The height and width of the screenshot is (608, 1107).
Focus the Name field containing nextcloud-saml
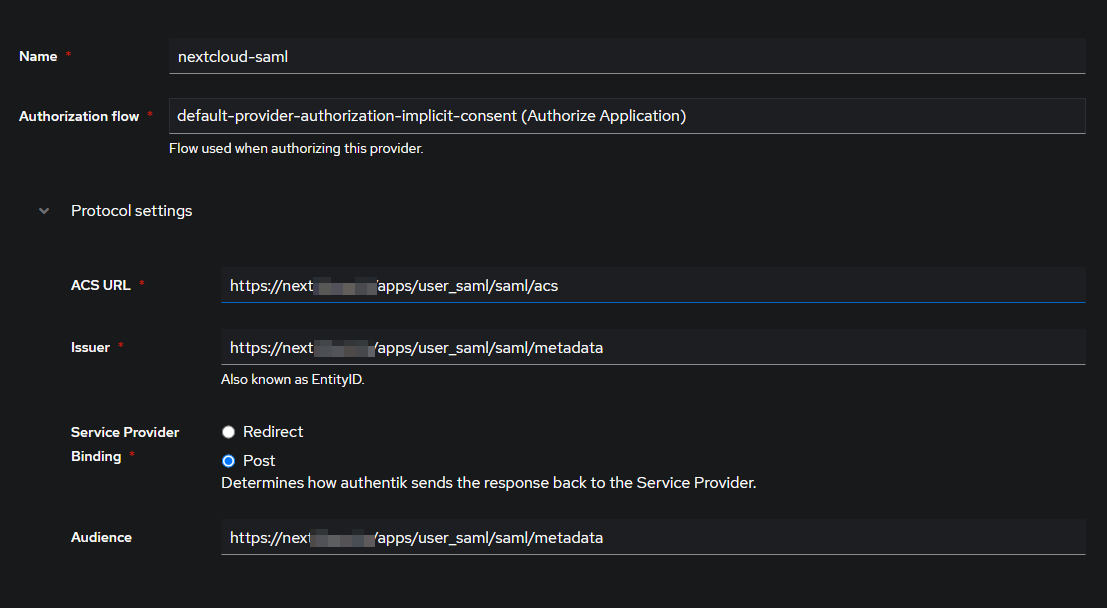627,57
